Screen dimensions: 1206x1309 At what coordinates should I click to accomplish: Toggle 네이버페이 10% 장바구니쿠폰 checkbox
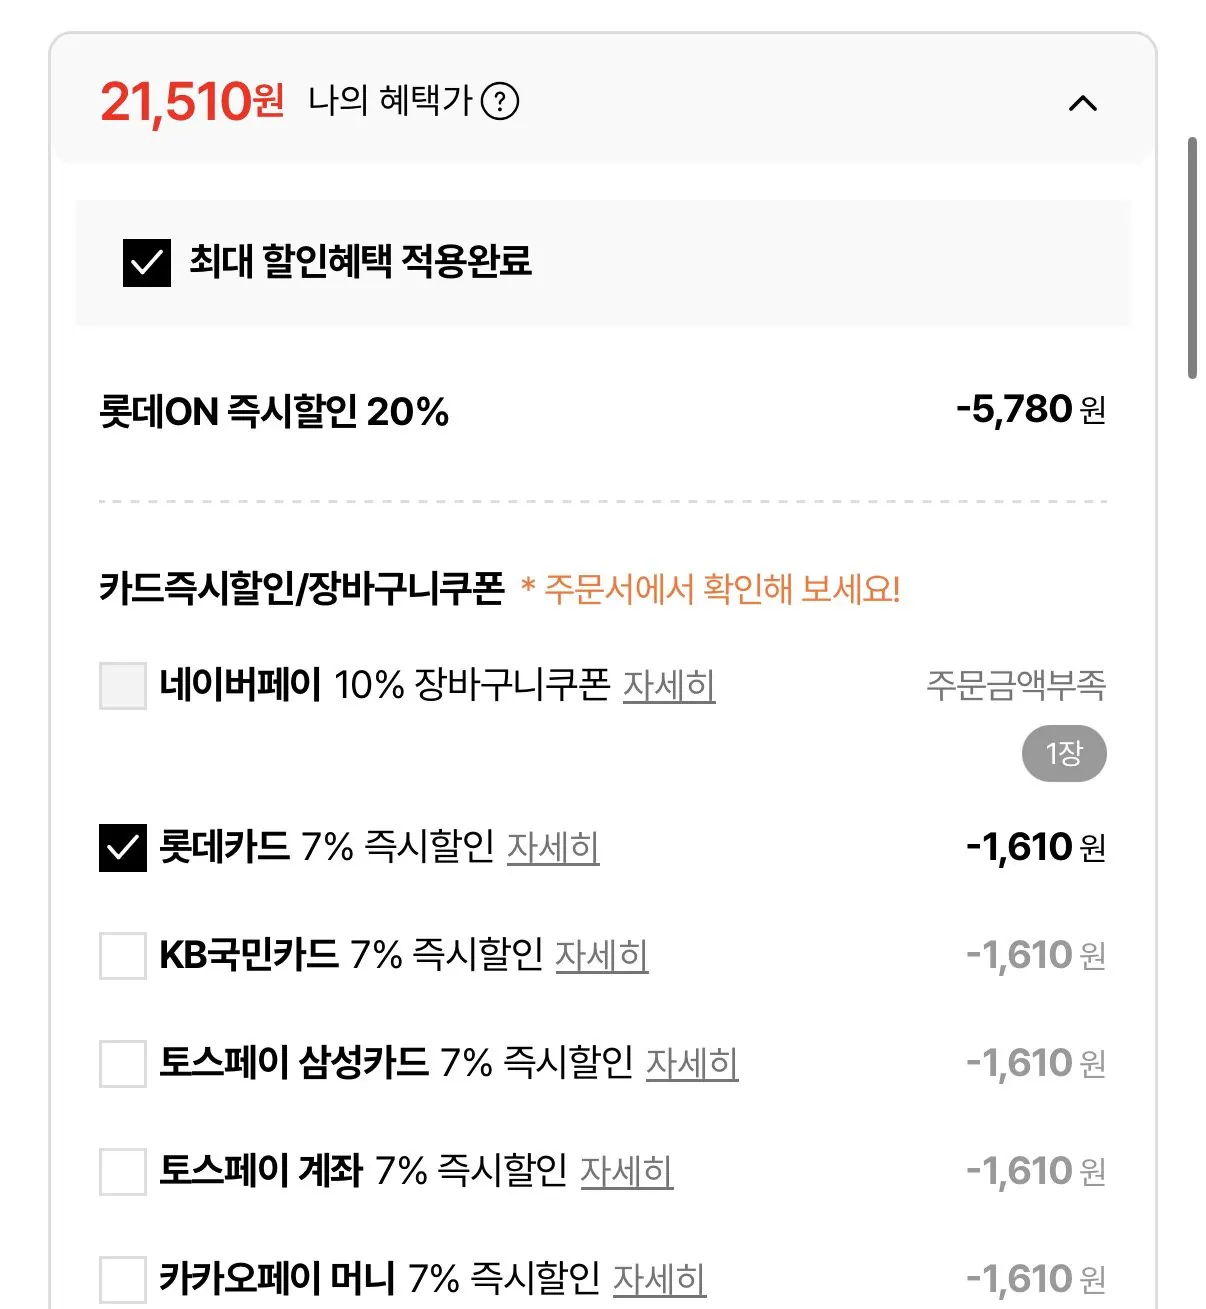[x=123, y=686]
